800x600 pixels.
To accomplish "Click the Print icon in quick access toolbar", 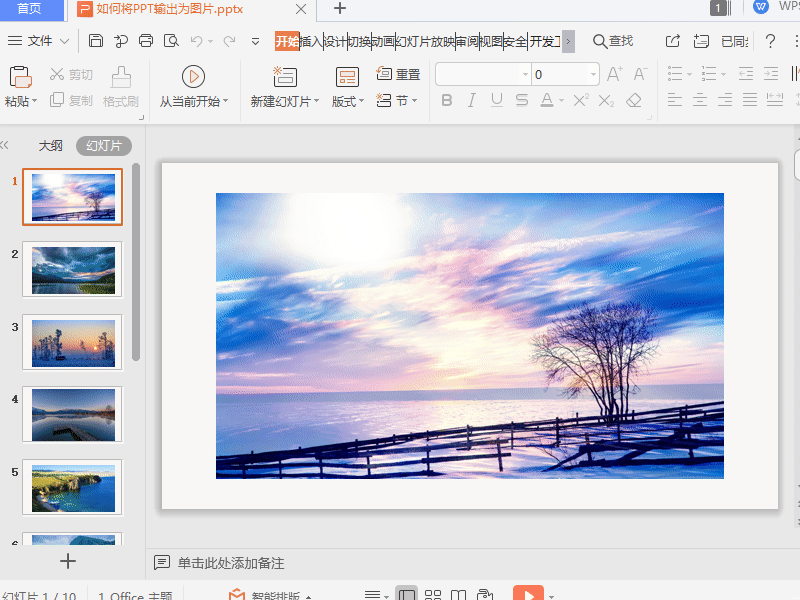I will point(146,41).
